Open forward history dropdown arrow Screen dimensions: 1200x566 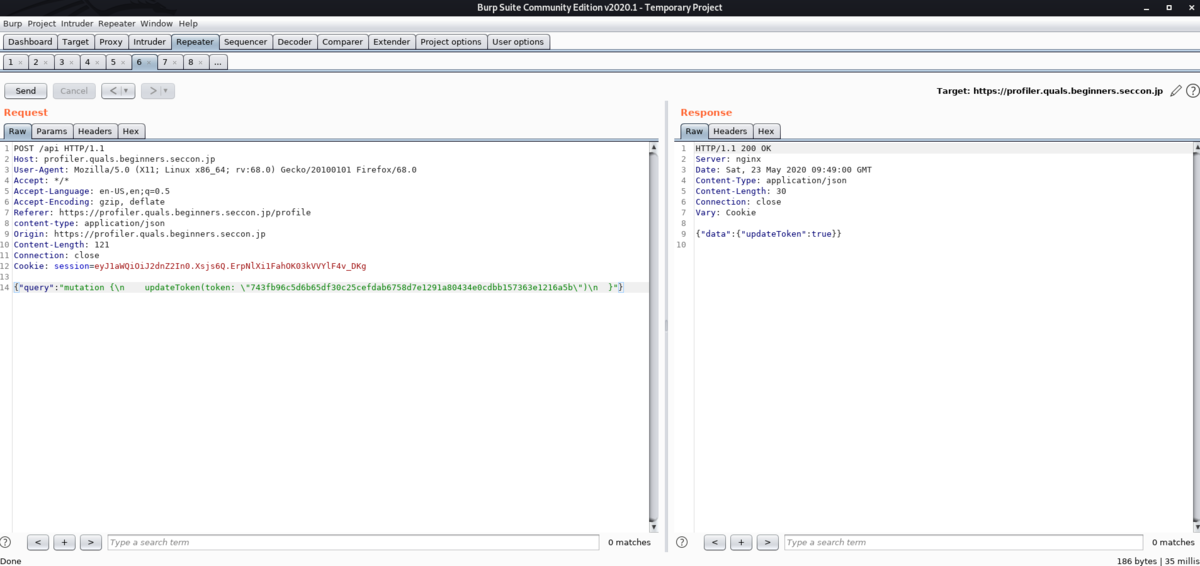[x=167, y=91]
